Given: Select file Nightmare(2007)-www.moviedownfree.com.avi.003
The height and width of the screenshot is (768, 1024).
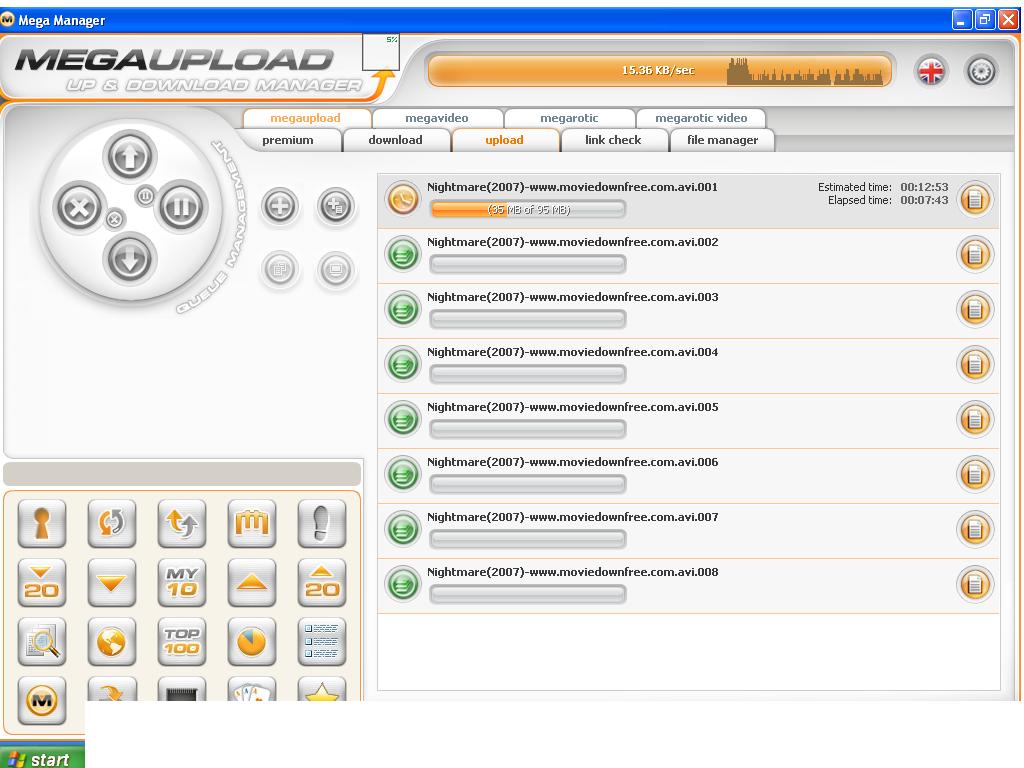Looking at the screenshot, I should click(x=573, y=297).
